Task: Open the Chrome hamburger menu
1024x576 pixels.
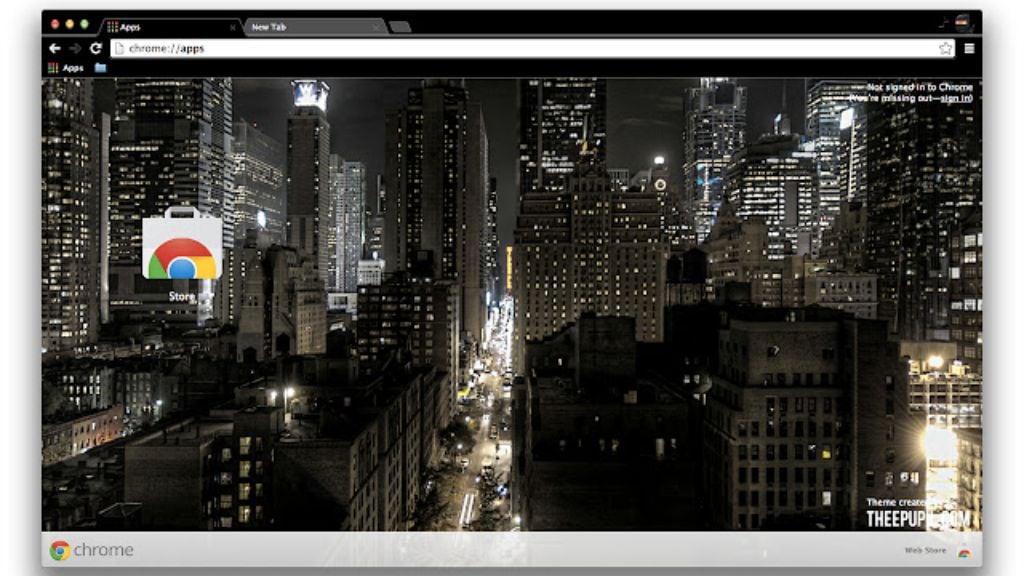Action: [969, 48]
